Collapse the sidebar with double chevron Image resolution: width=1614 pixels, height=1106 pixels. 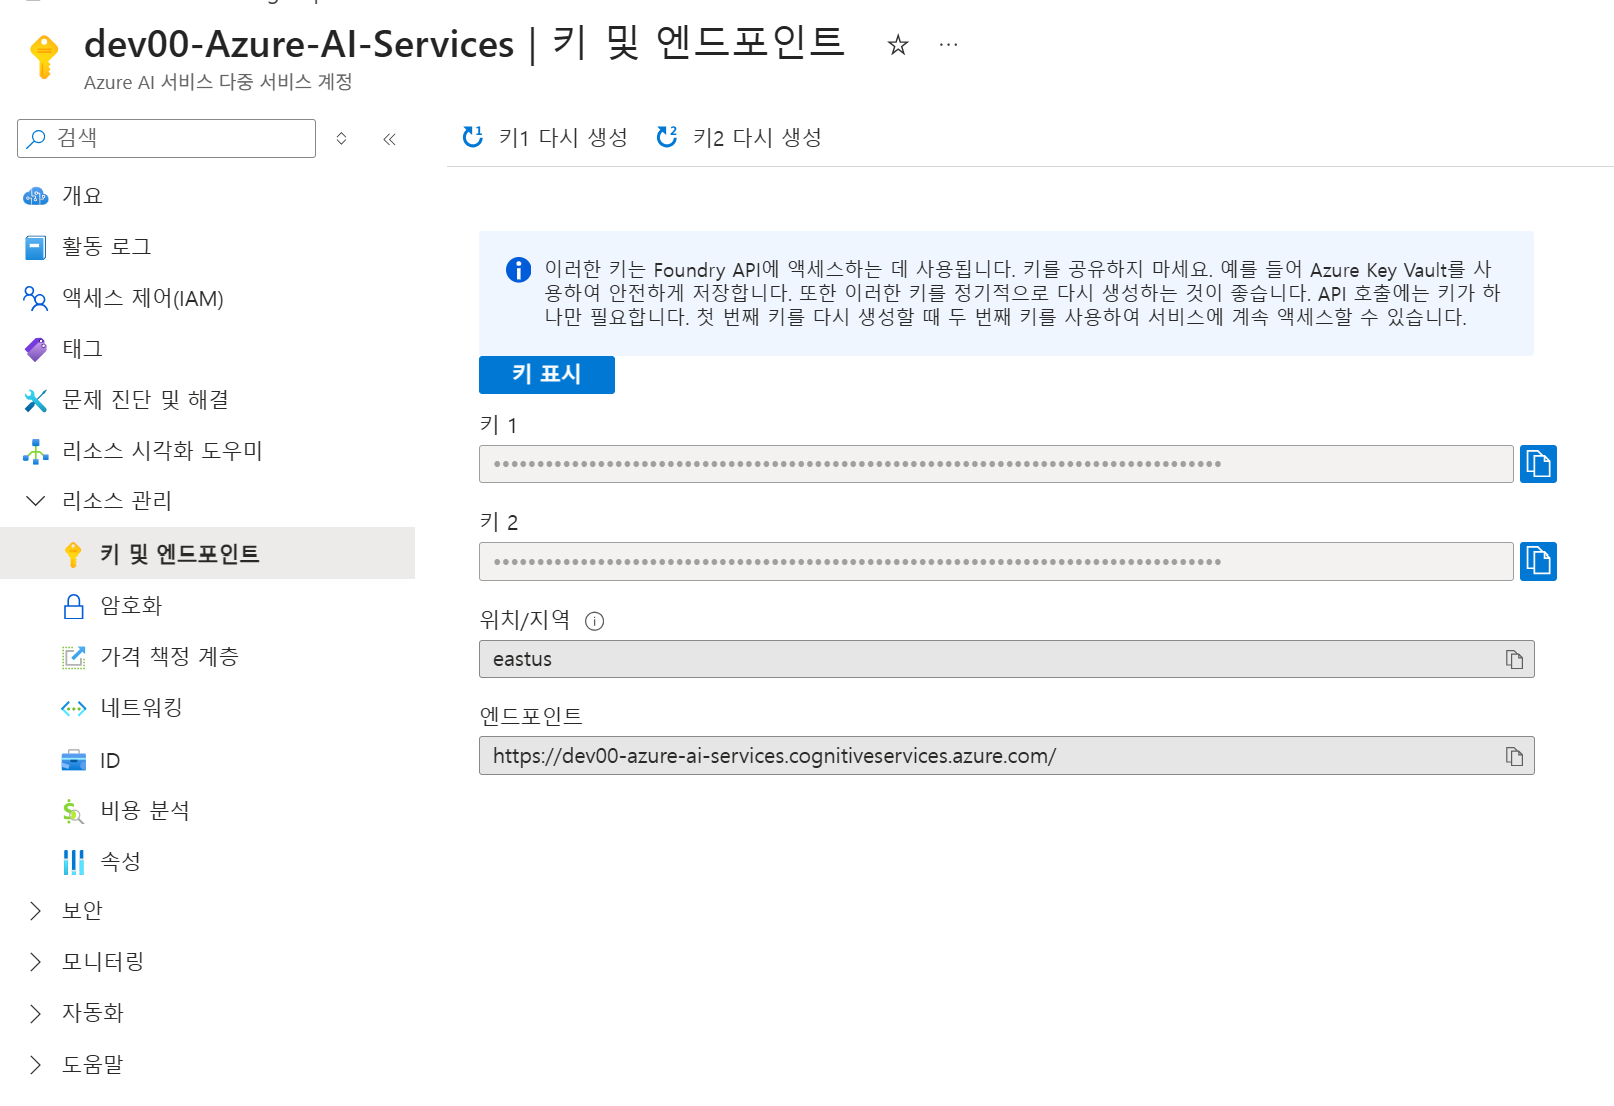click(389, 139)
